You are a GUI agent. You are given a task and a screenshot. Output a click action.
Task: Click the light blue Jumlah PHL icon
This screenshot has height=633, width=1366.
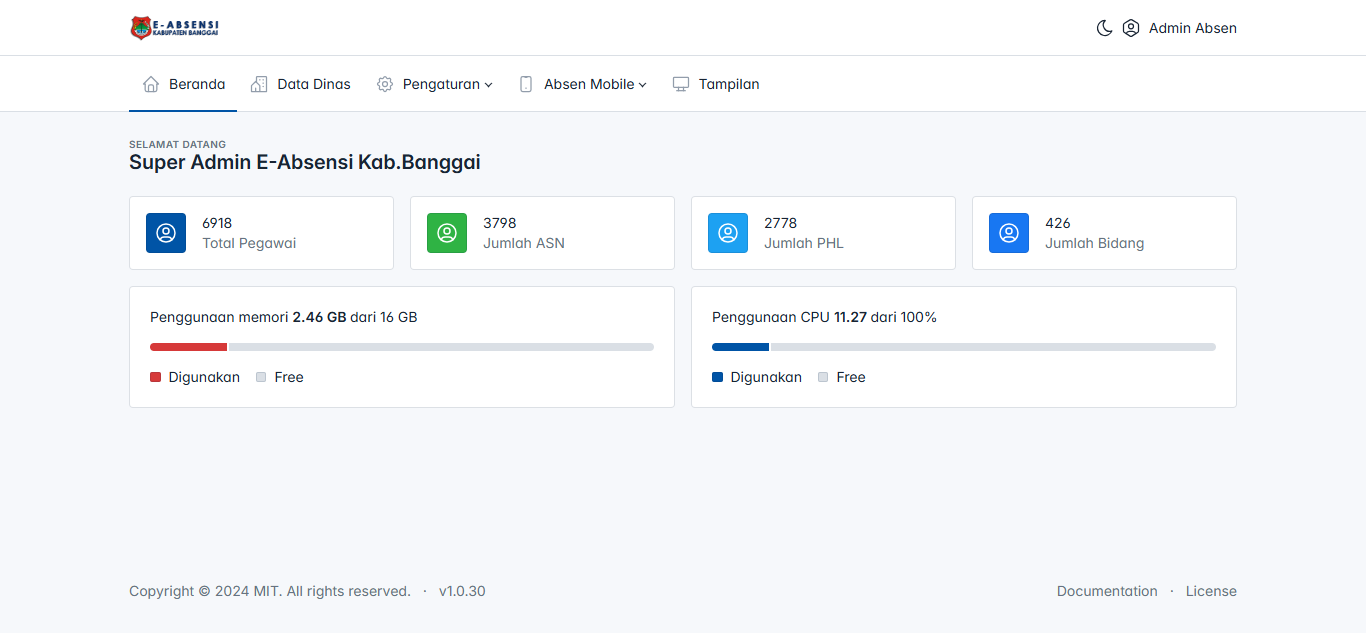click(x=728, y=233)
